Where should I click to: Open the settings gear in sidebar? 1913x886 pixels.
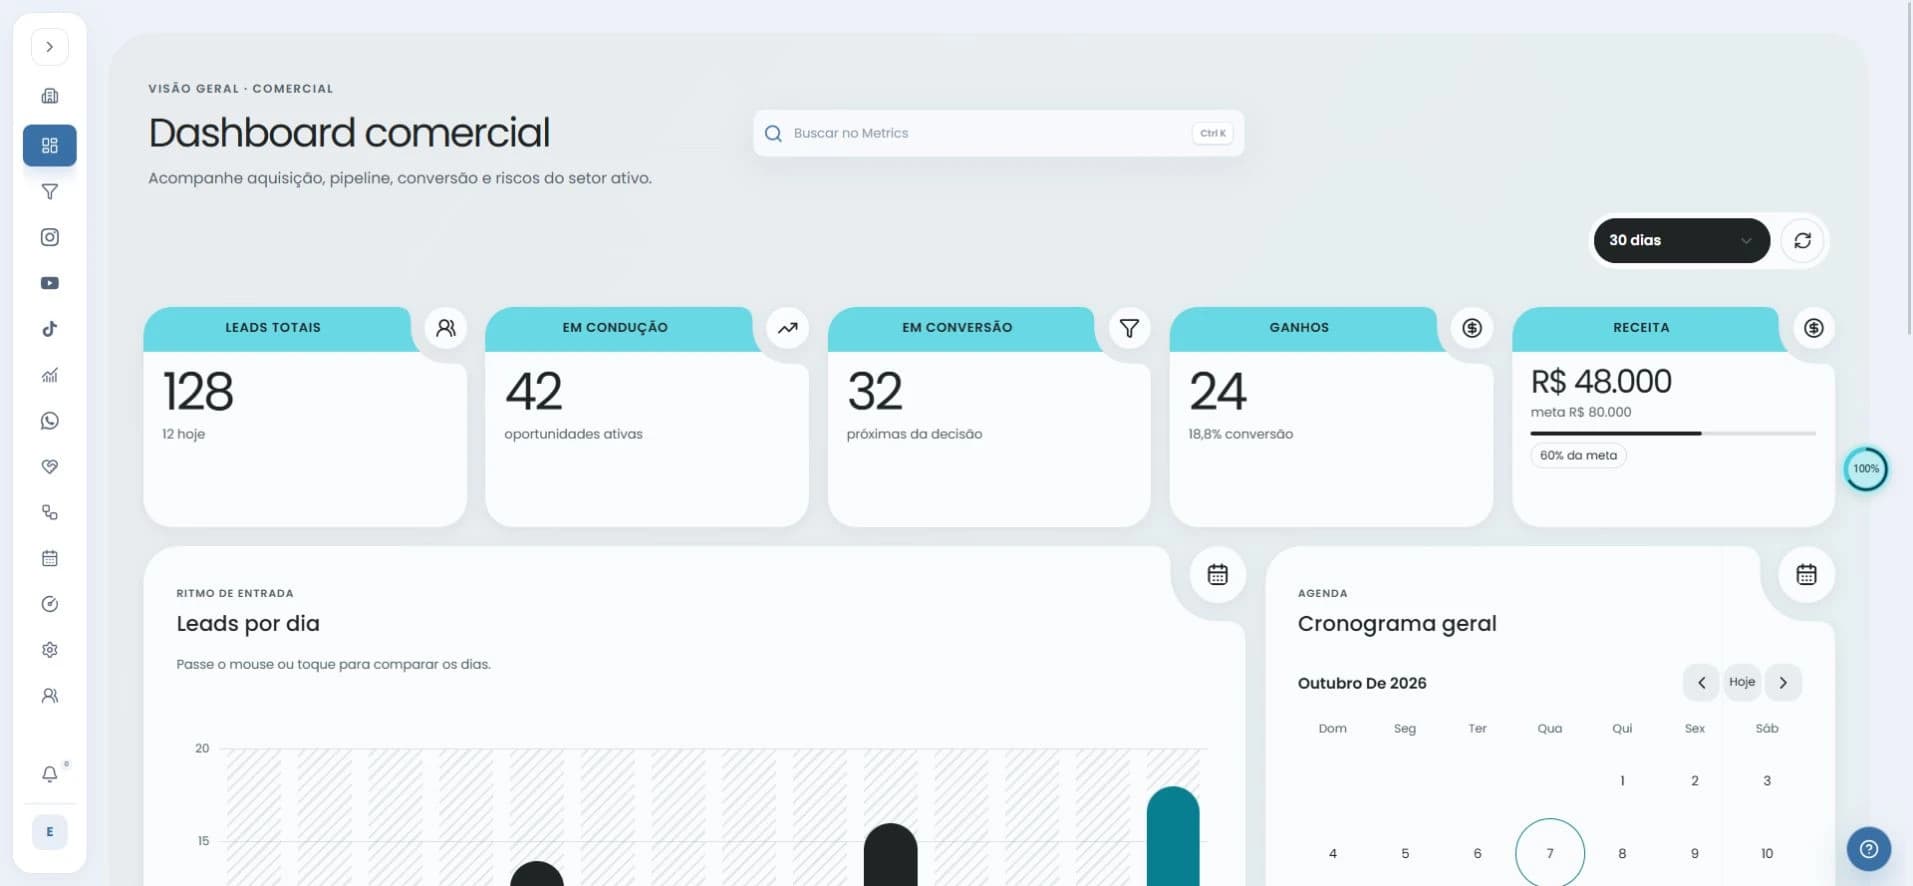pos(50,650)
